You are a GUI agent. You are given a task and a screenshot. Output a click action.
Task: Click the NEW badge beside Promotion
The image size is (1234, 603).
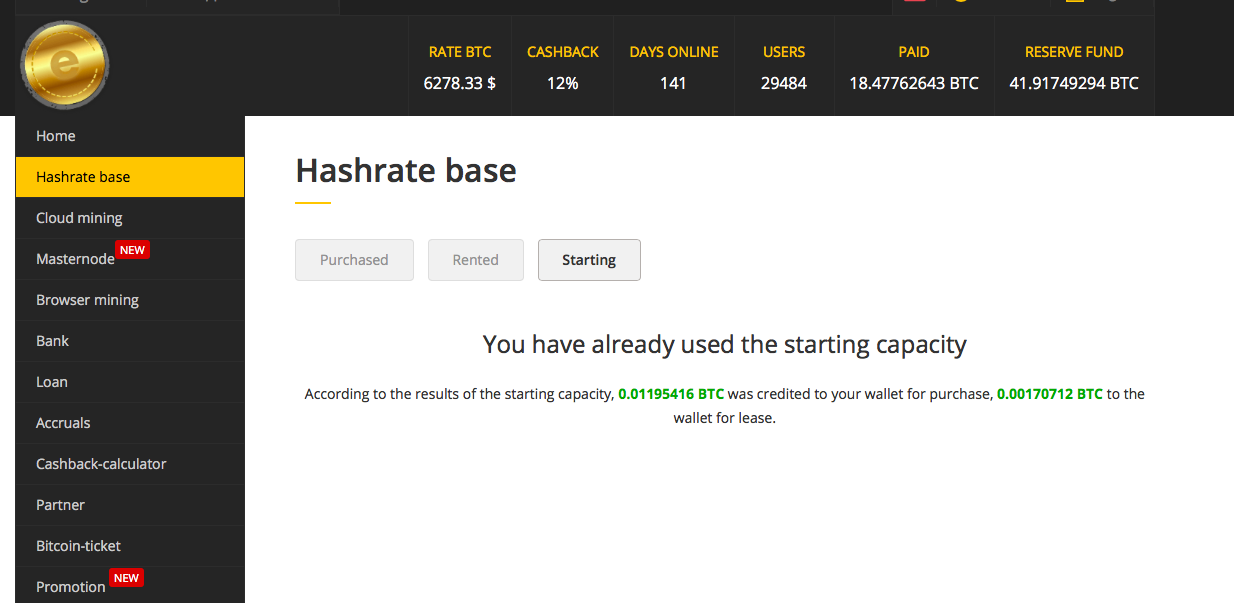(126, 578)
